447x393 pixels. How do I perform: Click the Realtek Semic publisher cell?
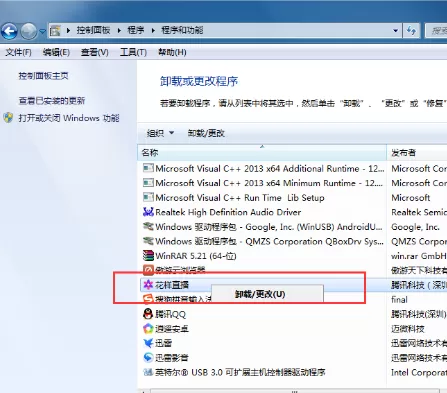pos(419,212)
